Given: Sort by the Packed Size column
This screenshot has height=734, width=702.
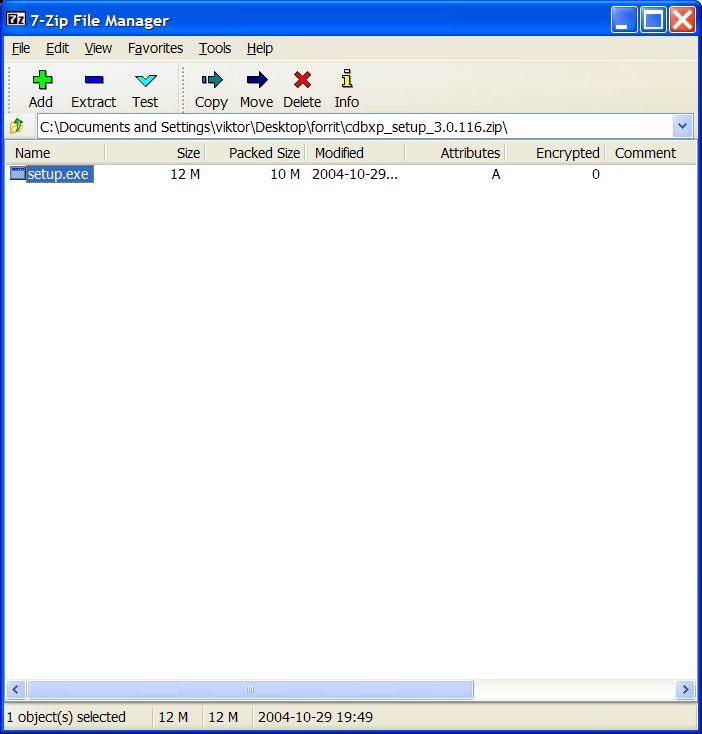Looking at the screenshot, I should pyautogui.click(x=255, y=153).
